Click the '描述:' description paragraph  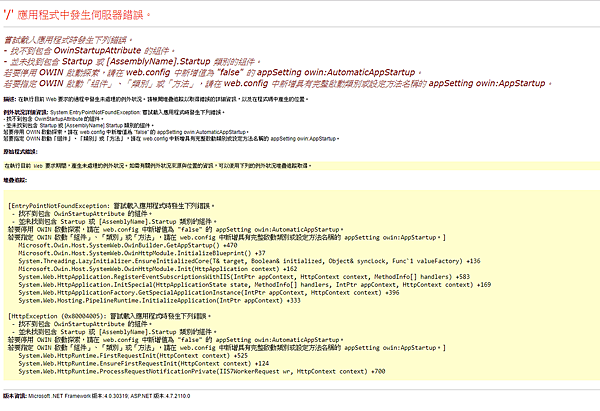tap(156, 99)
